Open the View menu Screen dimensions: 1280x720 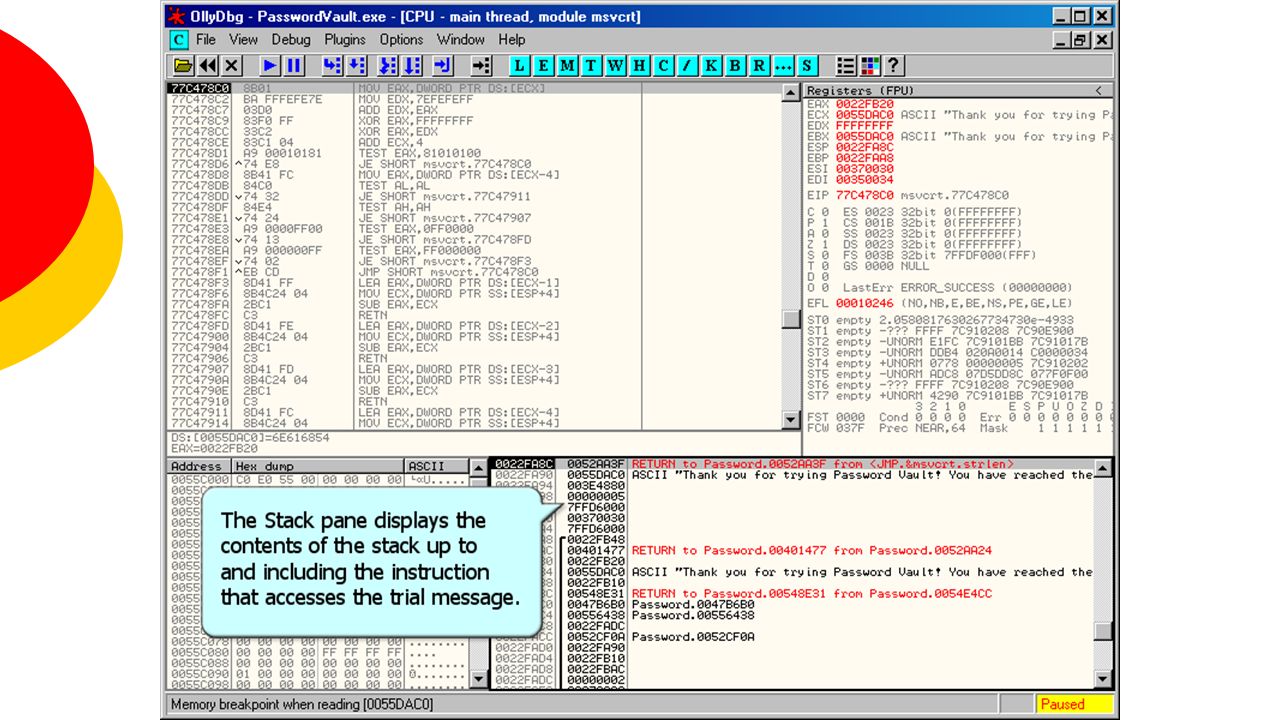coord(243,40)
